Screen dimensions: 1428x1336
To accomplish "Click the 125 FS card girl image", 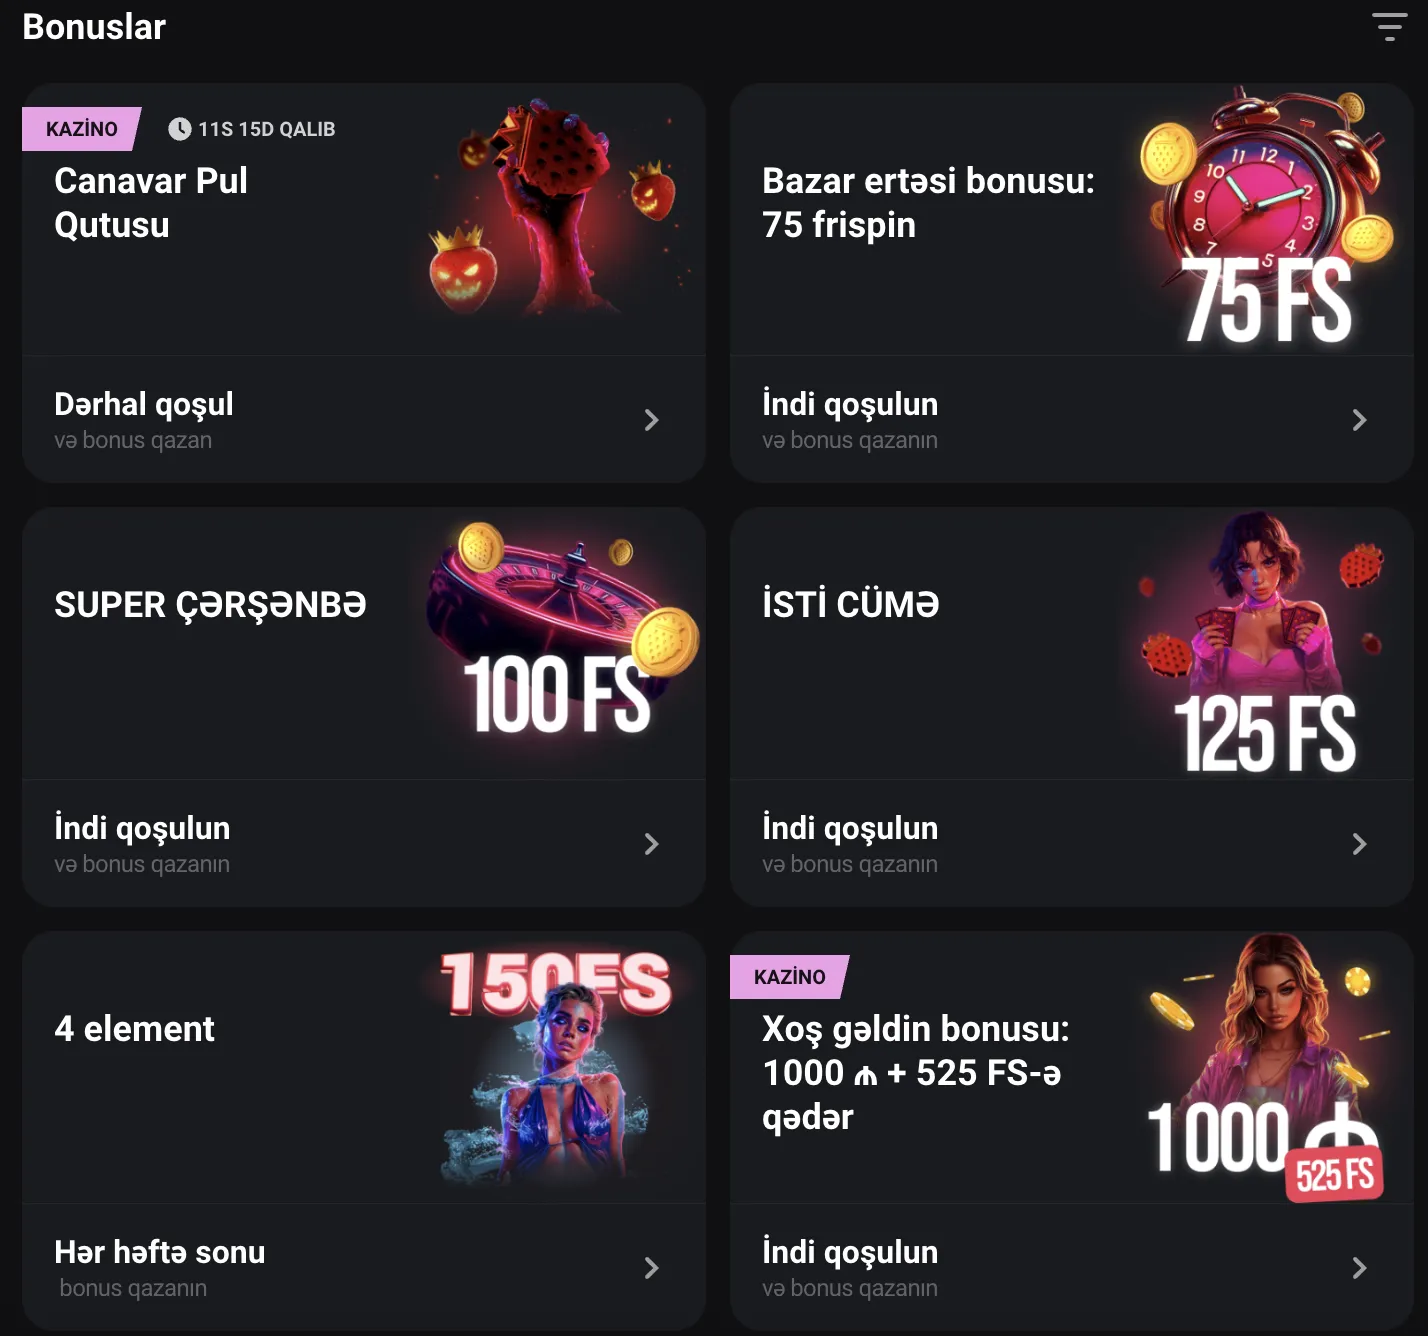I will pos(1264,644).
